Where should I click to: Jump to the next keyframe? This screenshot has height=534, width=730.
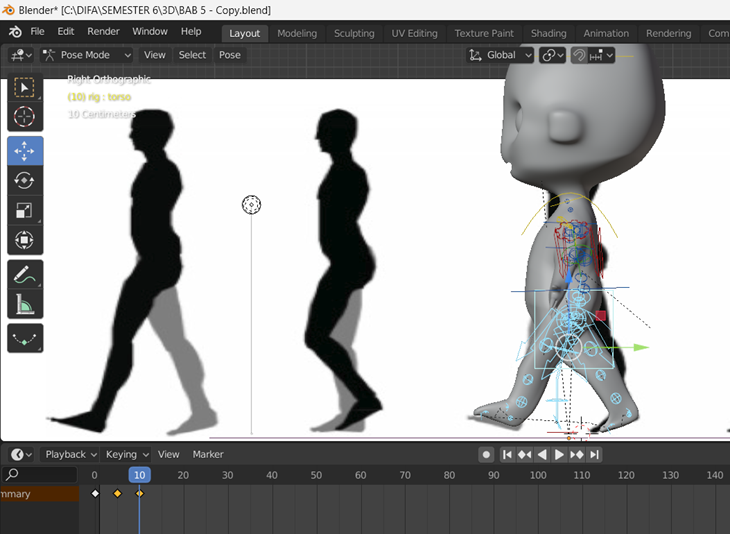pyautogui.click(x=577, y=454)
